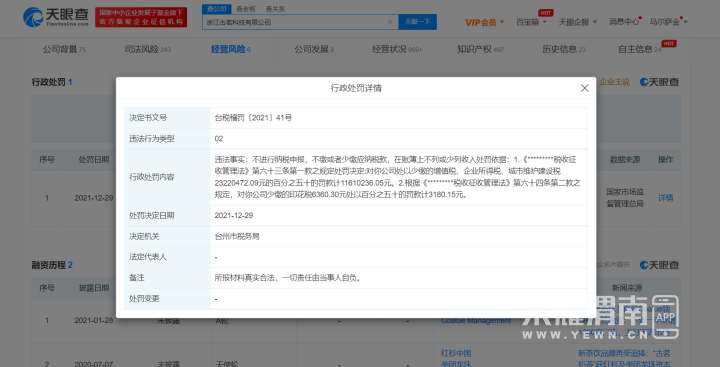Open the 马尔萨金 user menu
Screen dimensions: 720x367
pyautogui.click(x=669, y=22)
